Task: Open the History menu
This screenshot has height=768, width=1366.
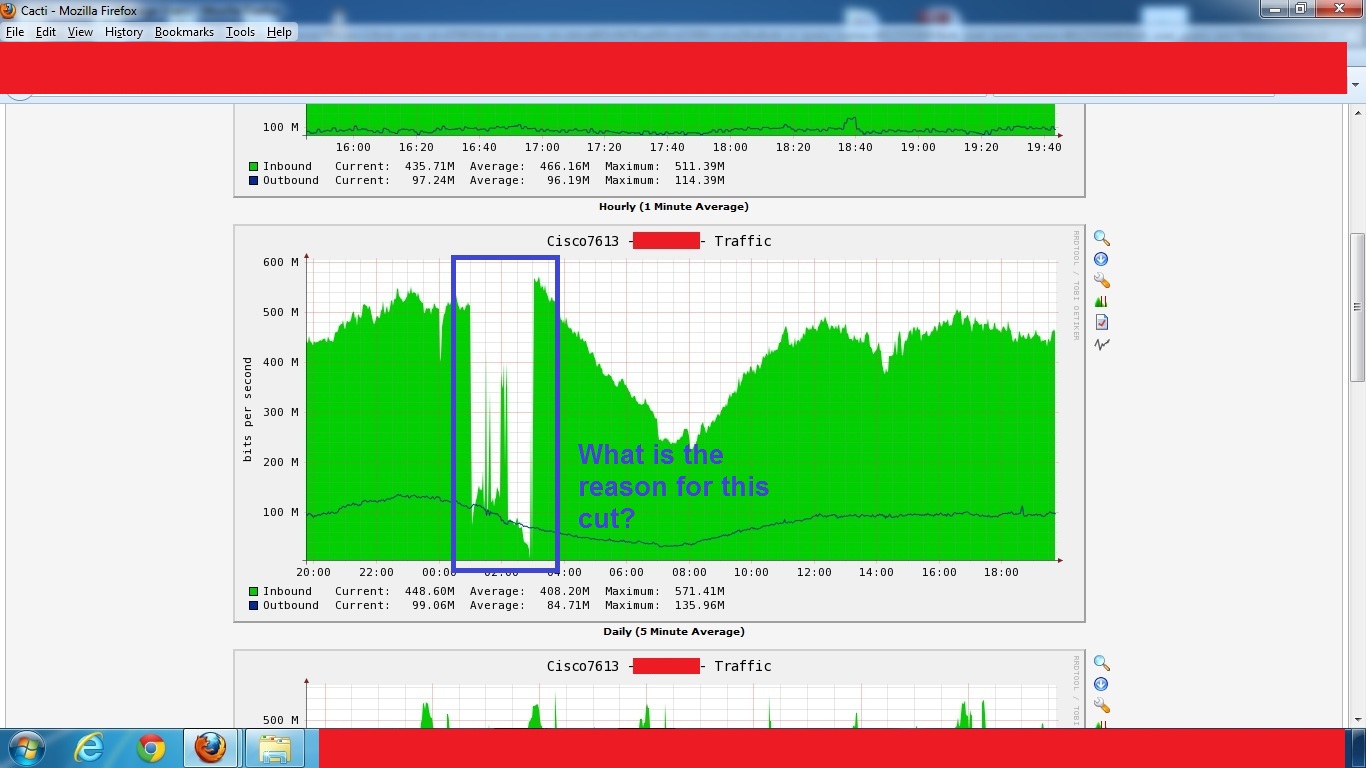Action: (124, 32)
